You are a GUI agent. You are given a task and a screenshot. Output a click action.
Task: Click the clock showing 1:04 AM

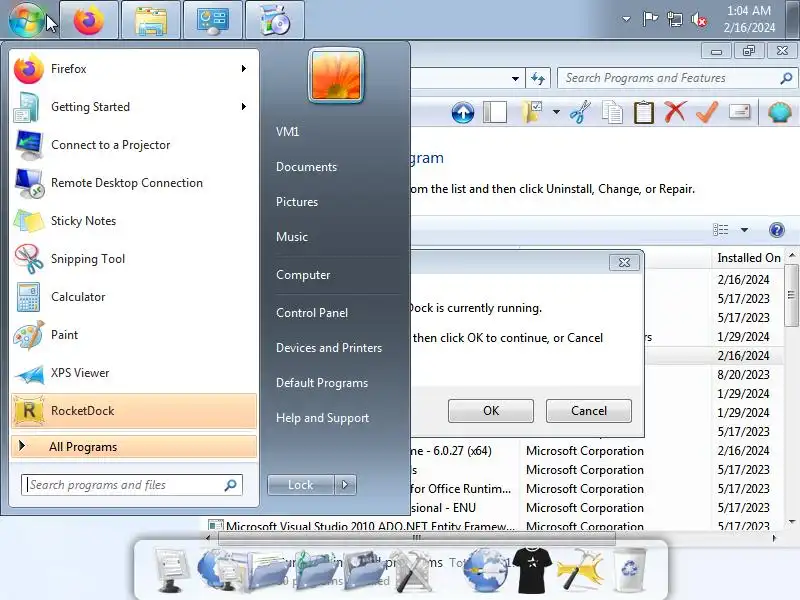tap(748, 19)
